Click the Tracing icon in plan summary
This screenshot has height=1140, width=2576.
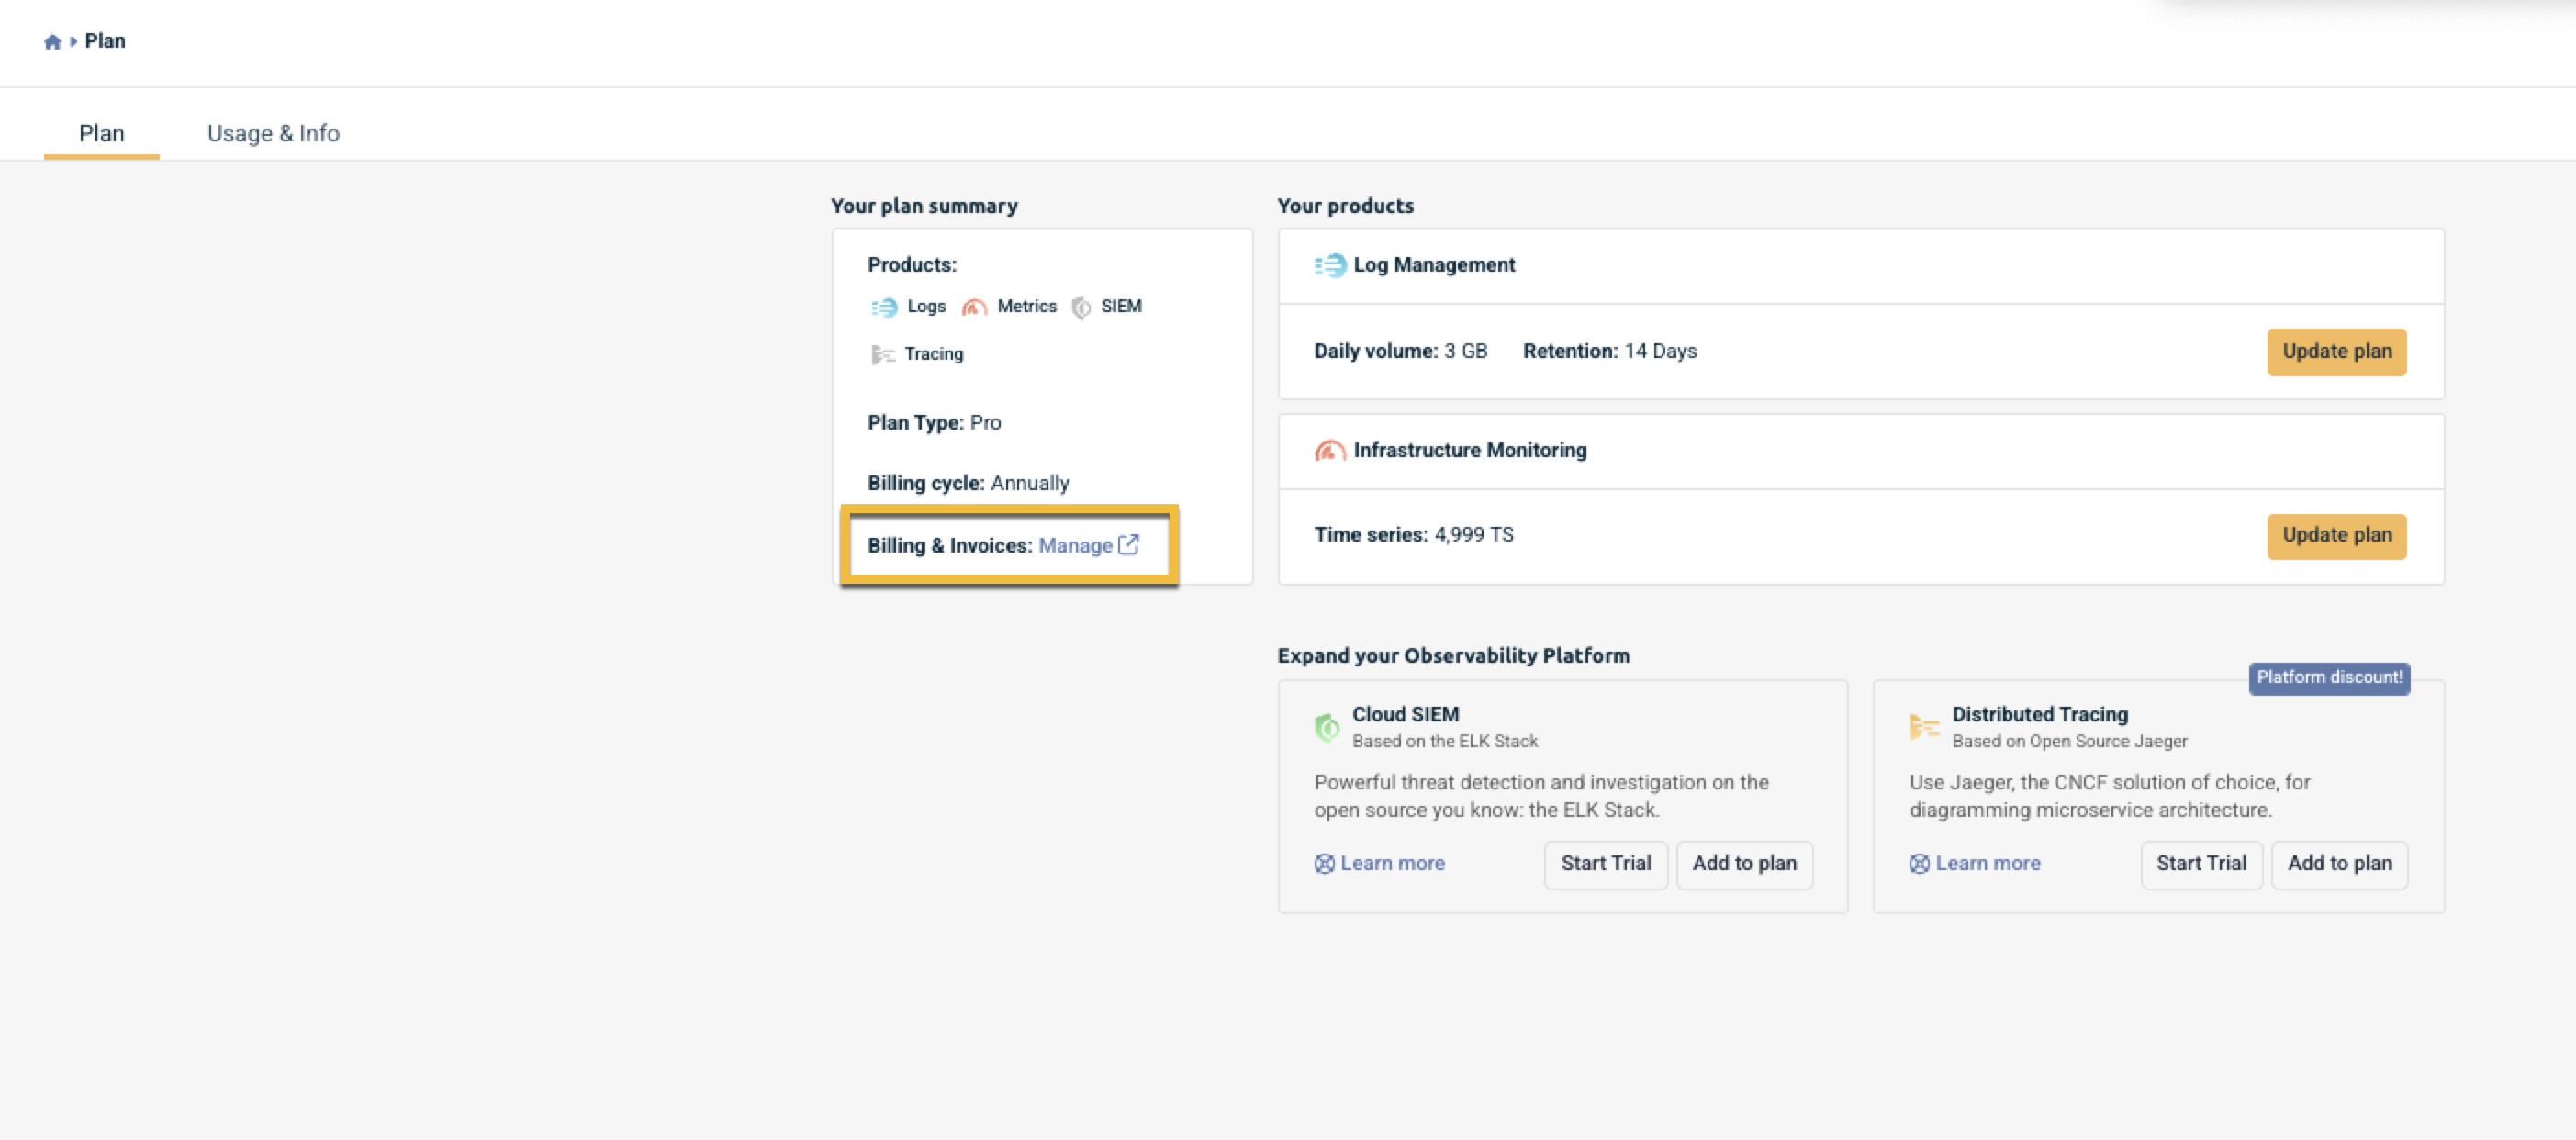[882, 354]
